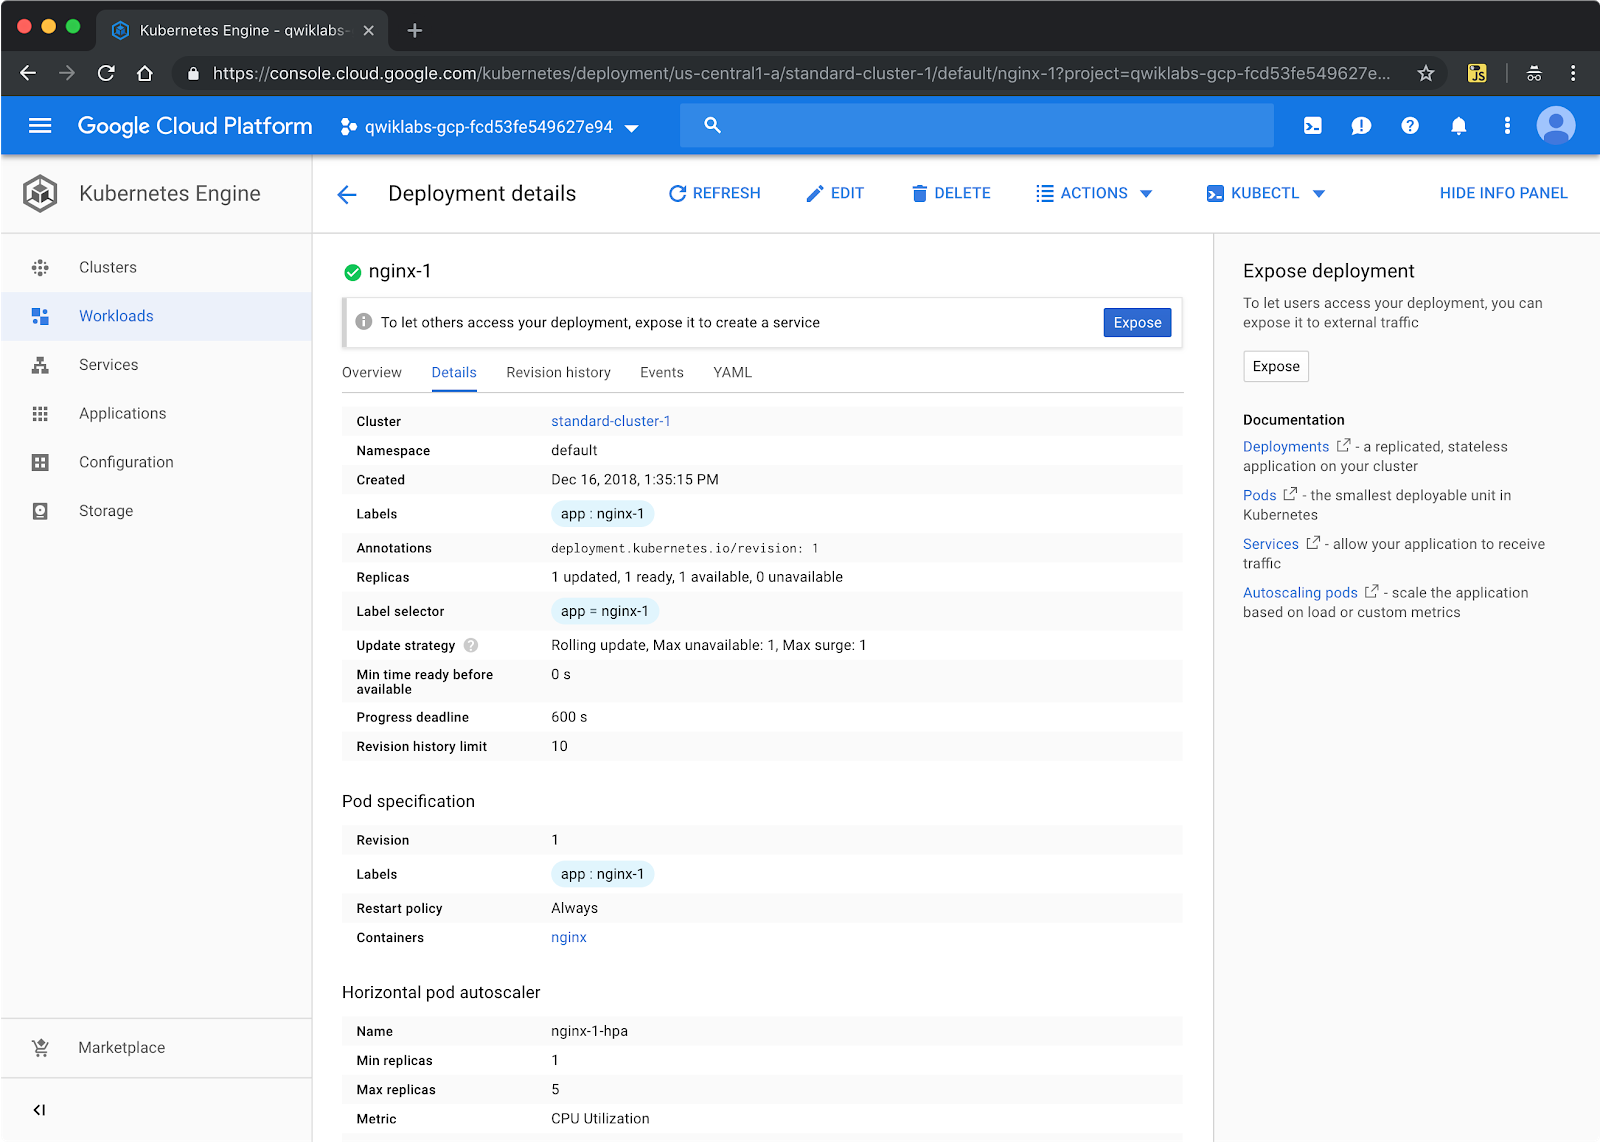Screen dimensions: 1600x1143
Task: Click the Google Cloud Platform title
Action: (x=195, y=126)
